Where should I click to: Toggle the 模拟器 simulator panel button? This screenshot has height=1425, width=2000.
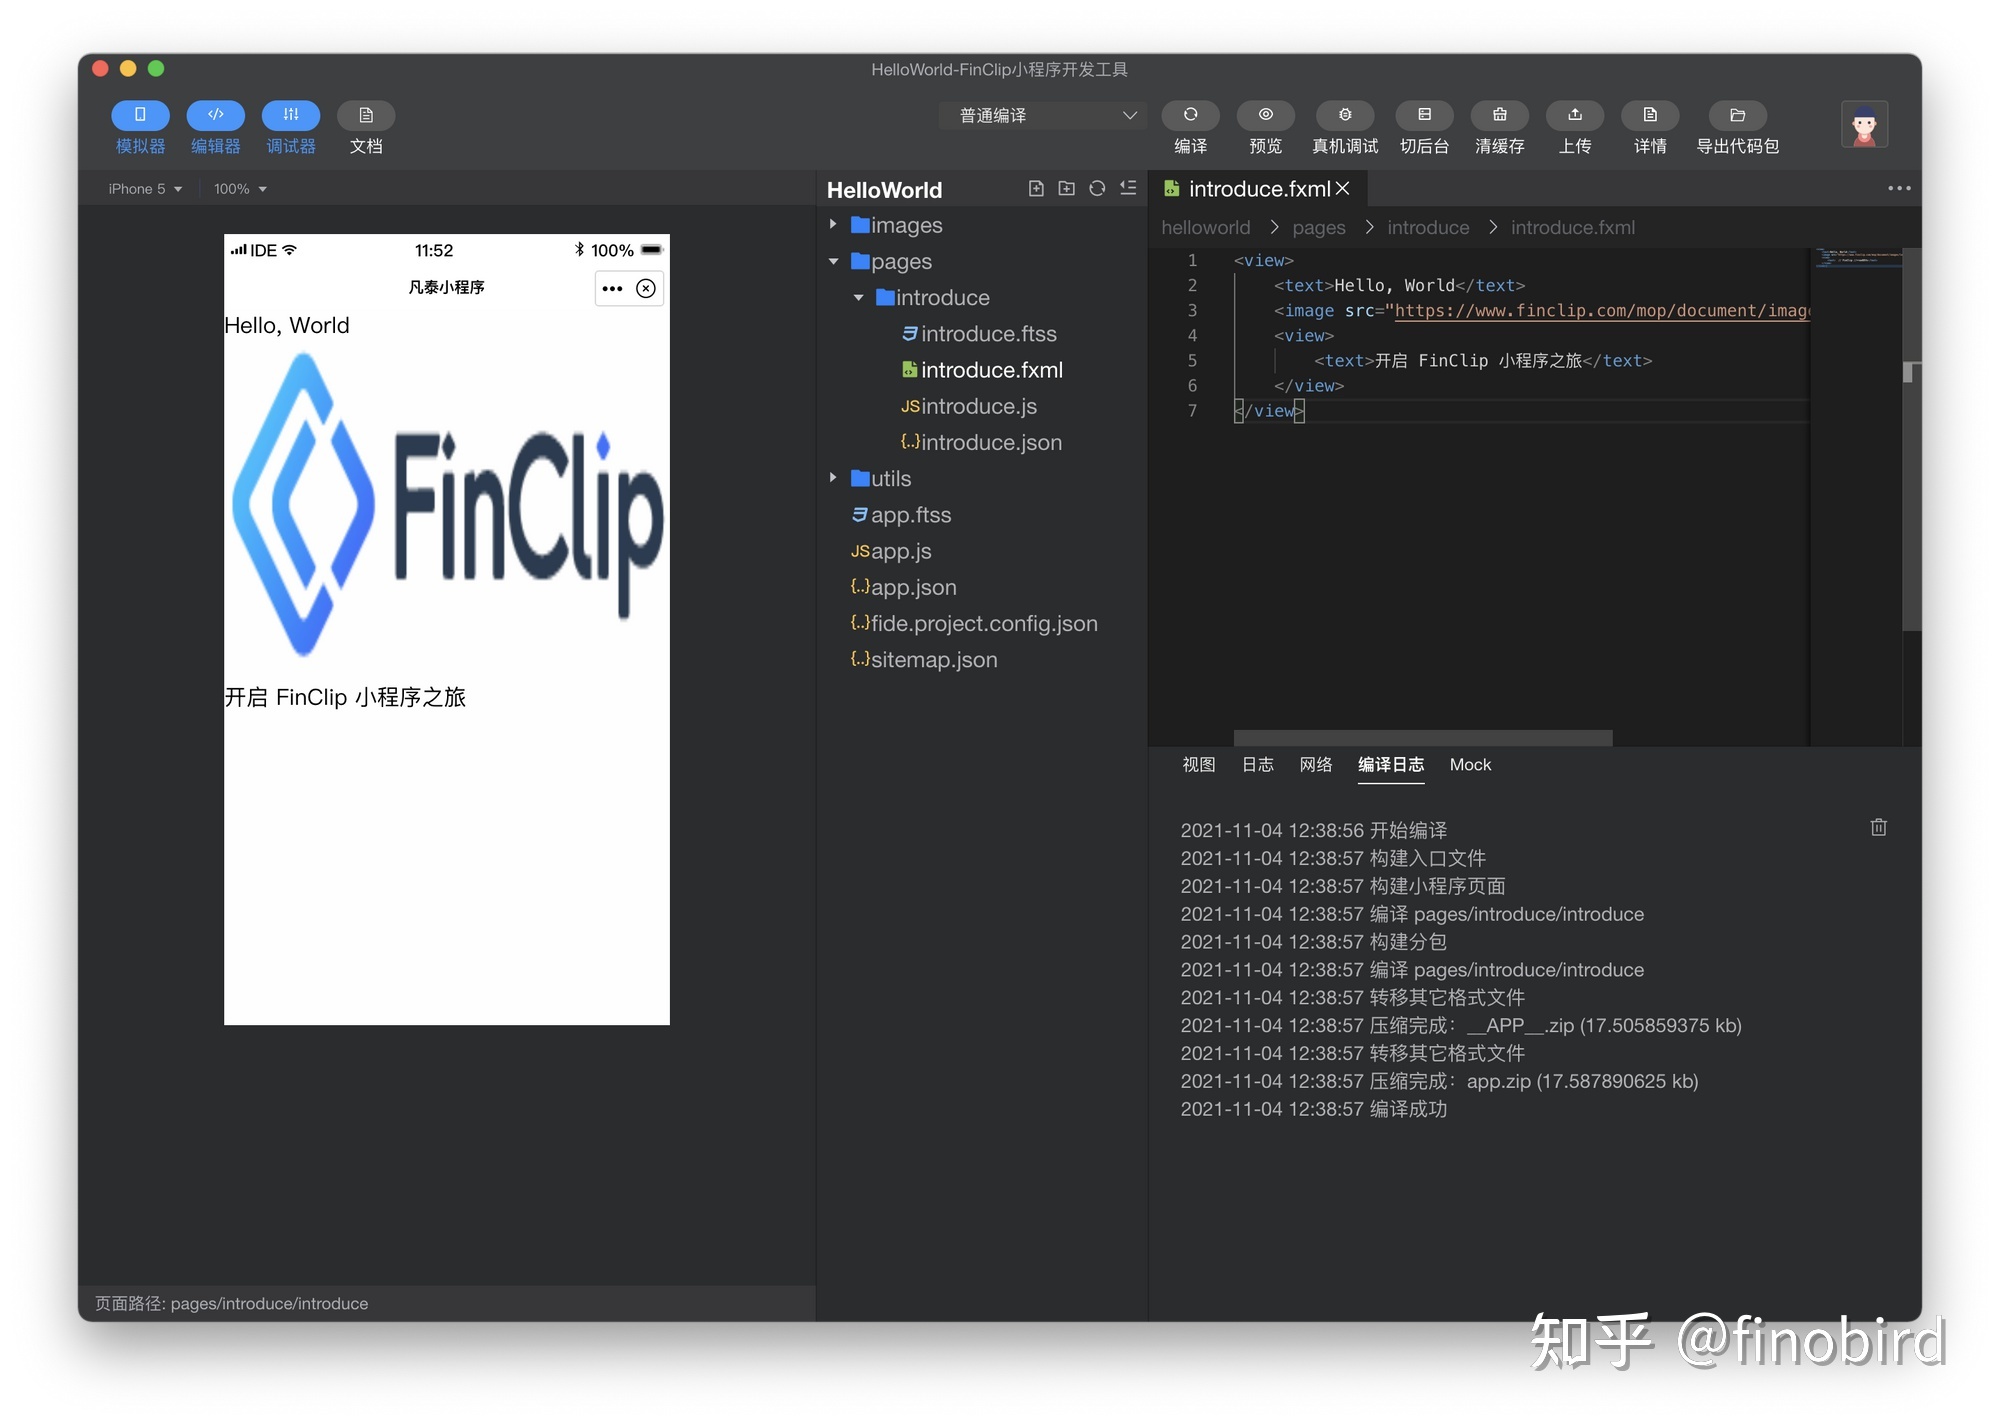140,116
